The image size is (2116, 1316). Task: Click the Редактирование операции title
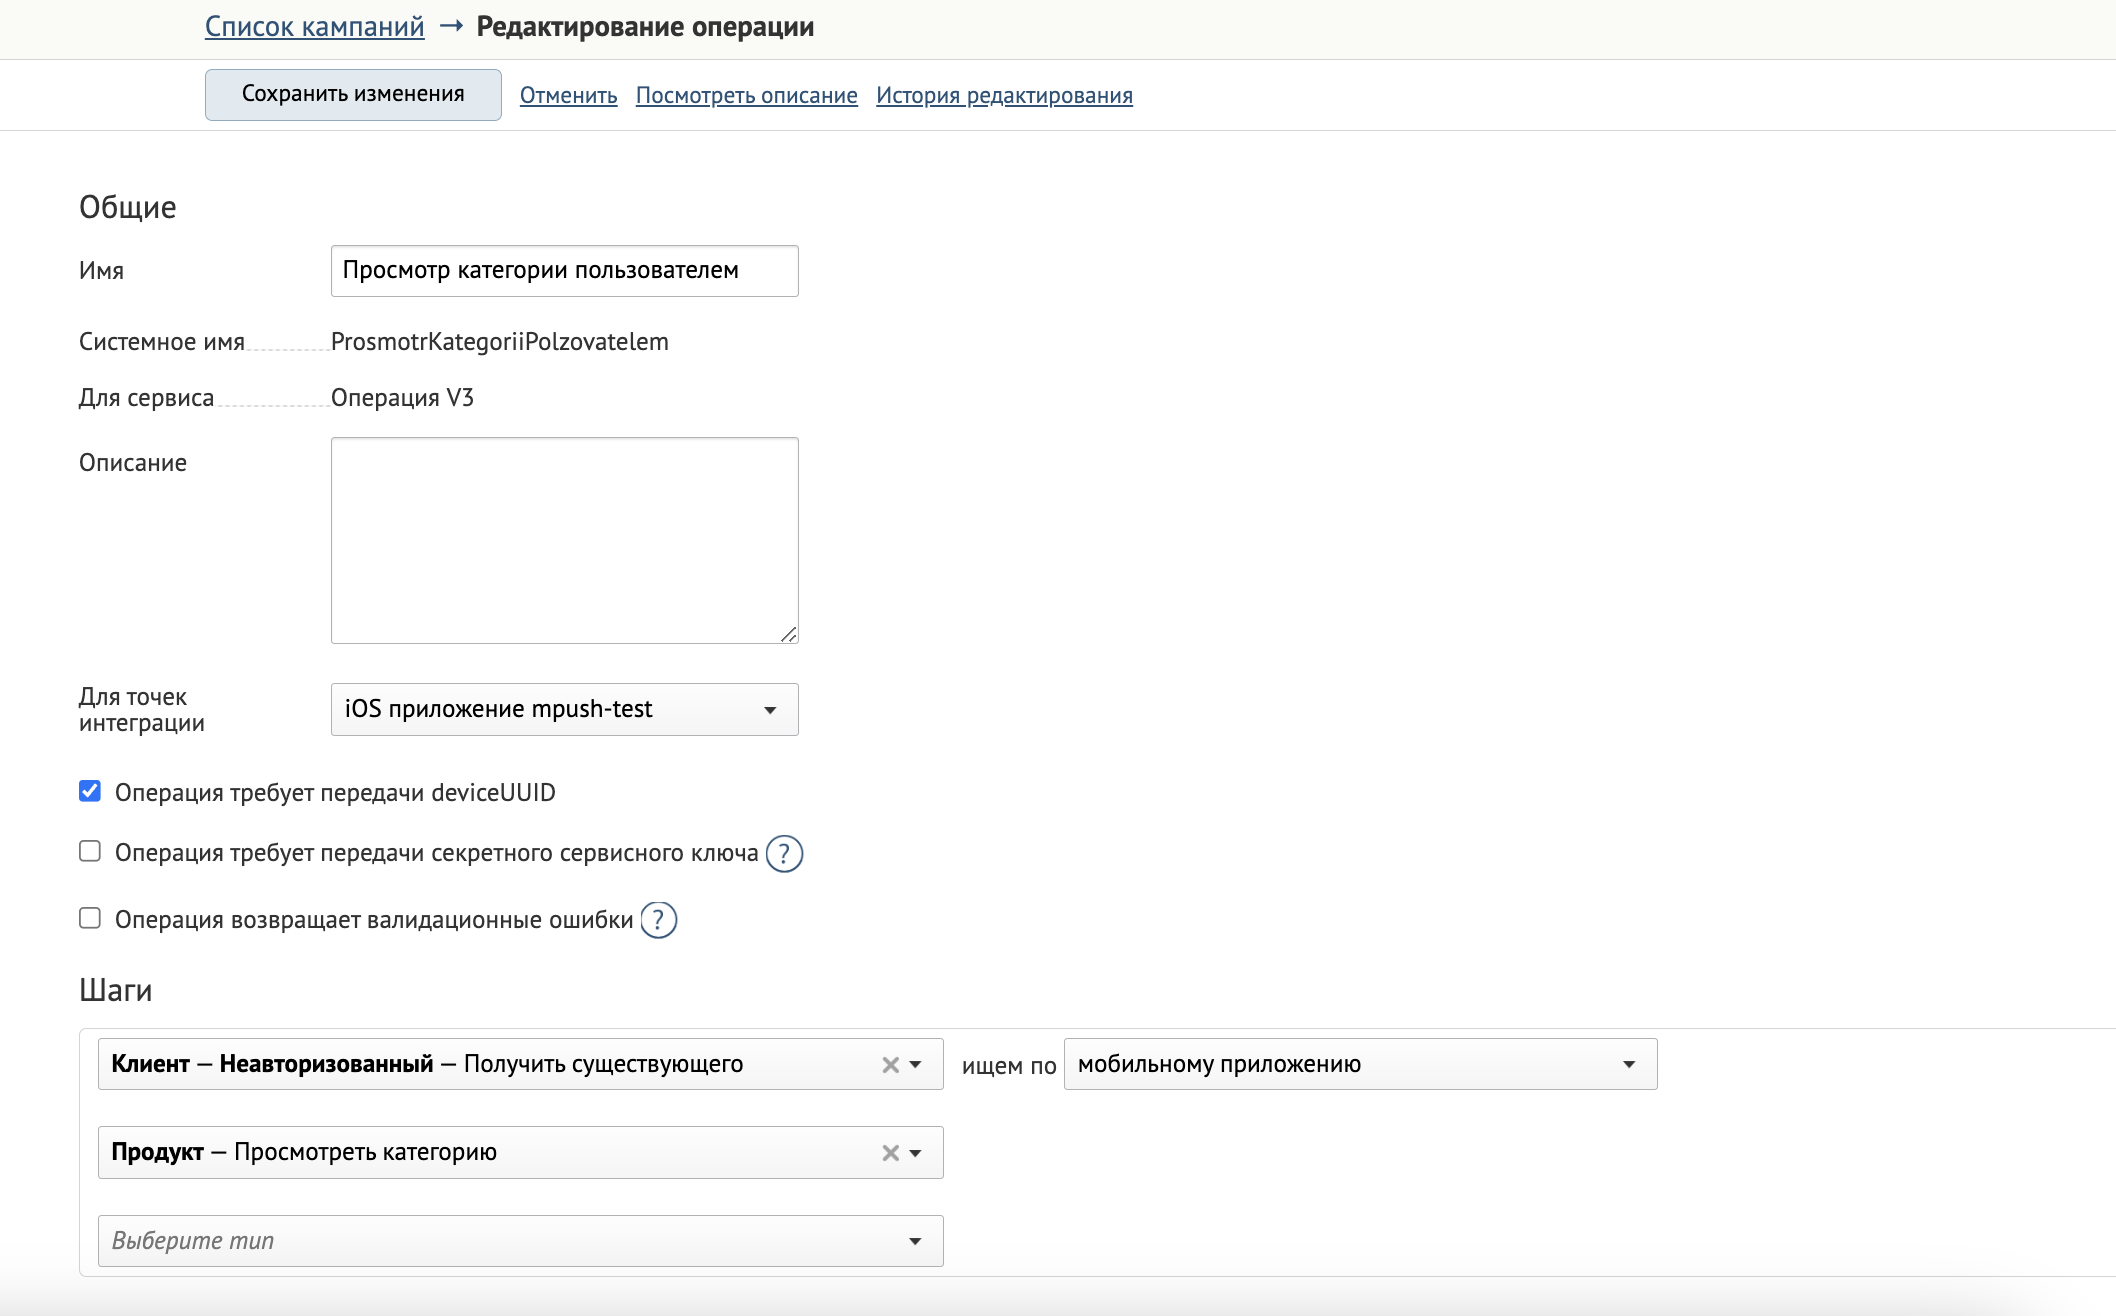tap(645, 27)
